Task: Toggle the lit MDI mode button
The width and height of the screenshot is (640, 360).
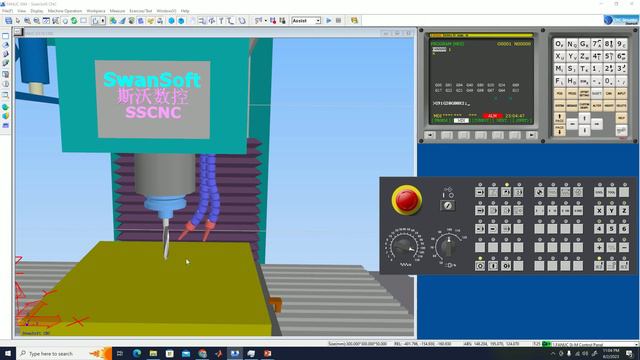Action: pyautogui.click(x=506, y=192)
